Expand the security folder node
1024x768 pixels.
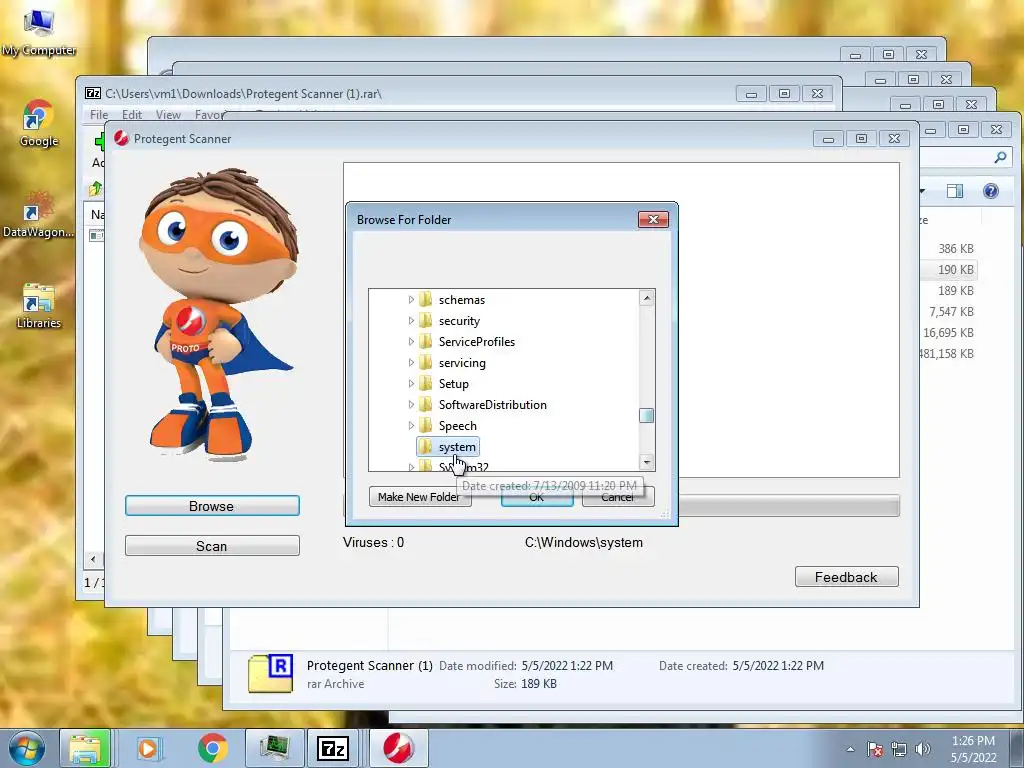[411, 321]
